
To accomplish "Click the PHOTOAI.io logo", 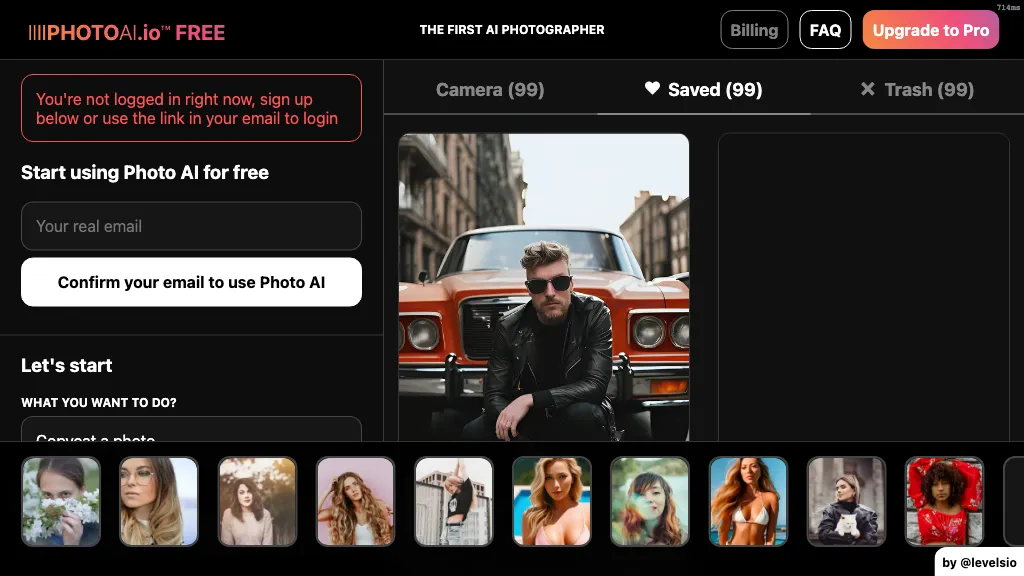I will pos(100,29).
